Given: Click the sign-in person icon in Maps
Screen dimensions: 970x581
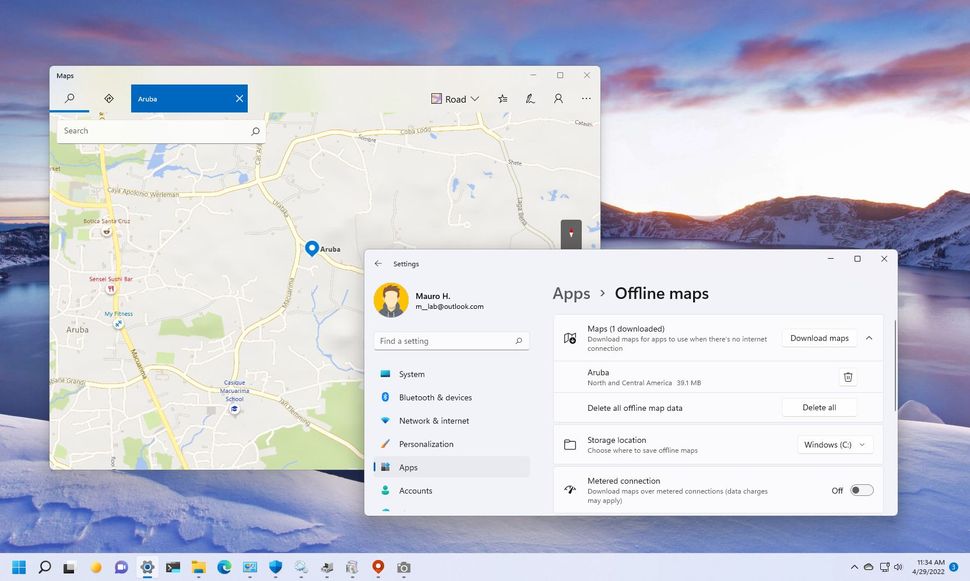Looking at the screenshot, I should (x=558, y=98).
